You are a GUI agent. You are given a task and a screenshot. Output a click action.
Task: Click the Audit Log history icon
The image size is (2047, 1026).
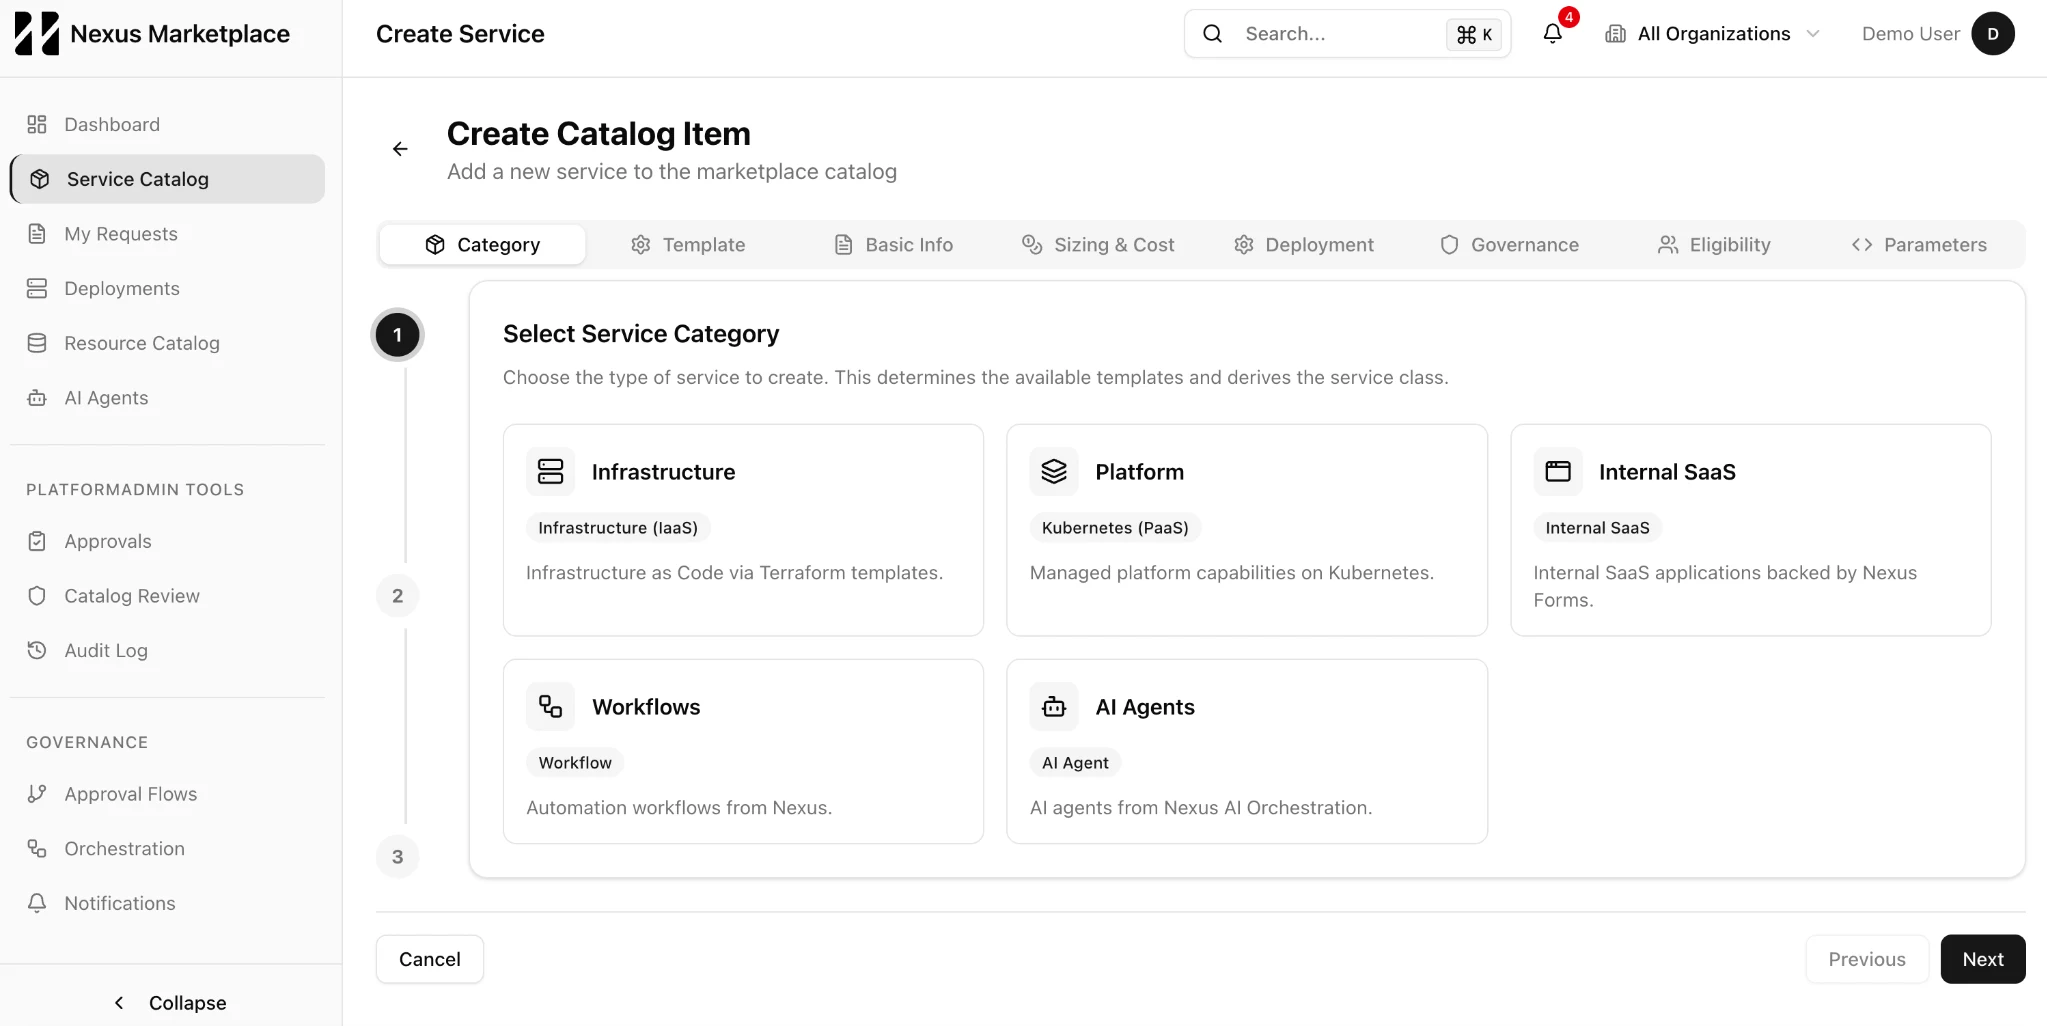click(37, 650)
